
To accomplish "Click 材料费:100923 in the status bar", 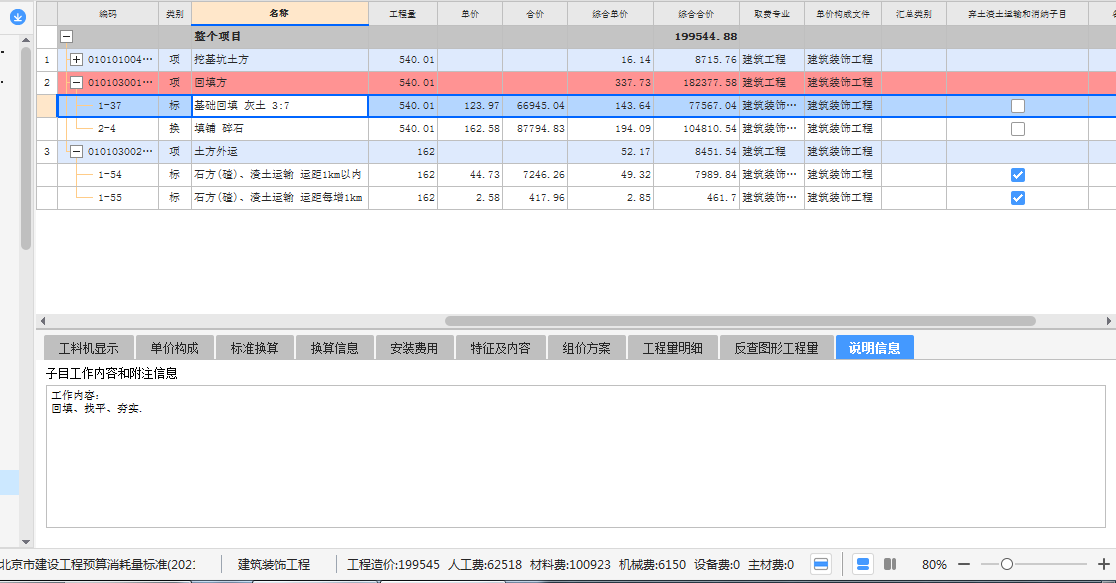I will click(x=570, y=564).
